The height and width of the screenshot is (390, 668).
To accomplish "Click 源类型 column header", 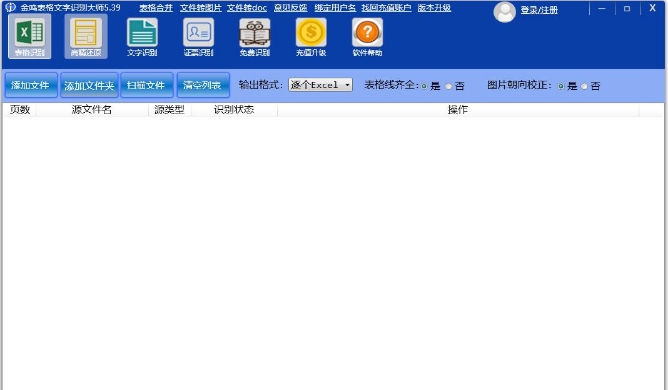I will 170,110.
